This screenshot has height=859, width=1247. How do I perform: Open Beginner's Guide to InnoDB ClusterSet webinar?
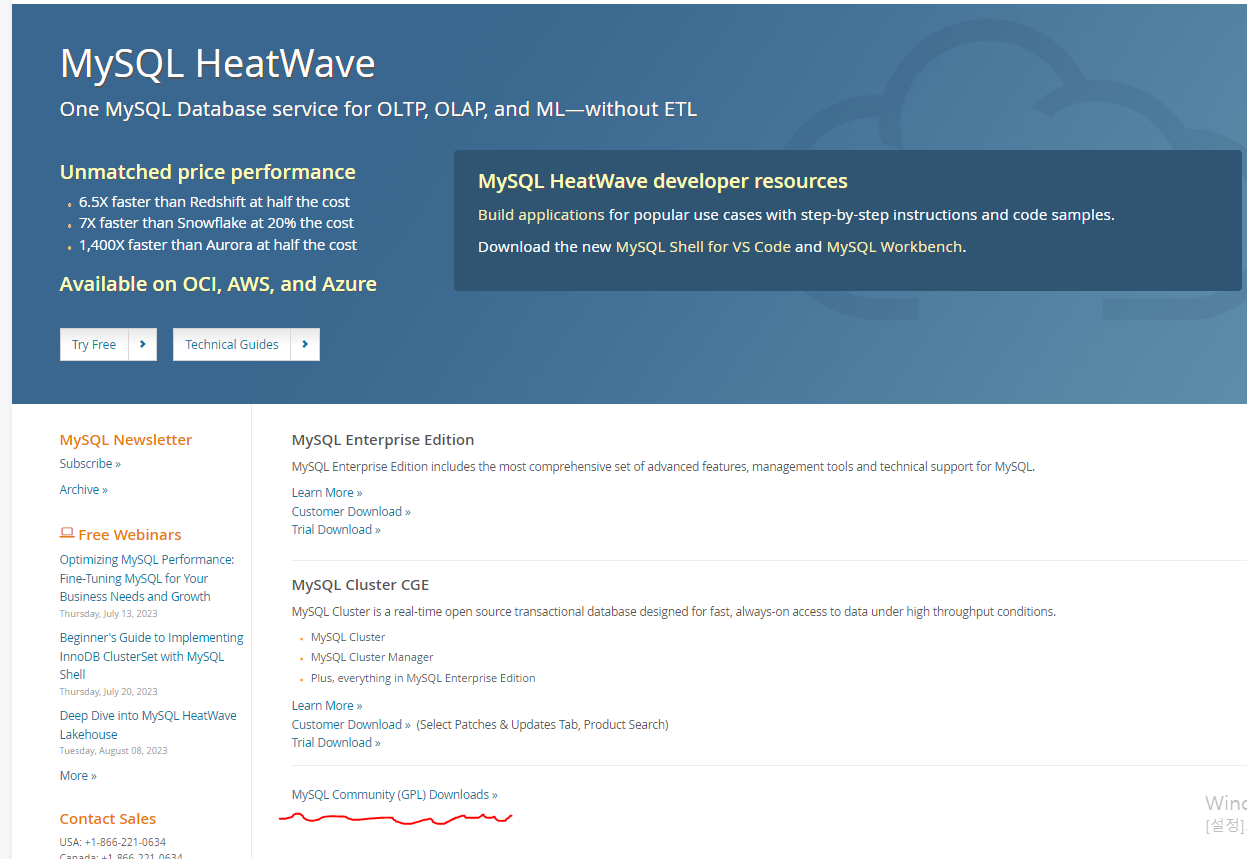tap(152, 656)
